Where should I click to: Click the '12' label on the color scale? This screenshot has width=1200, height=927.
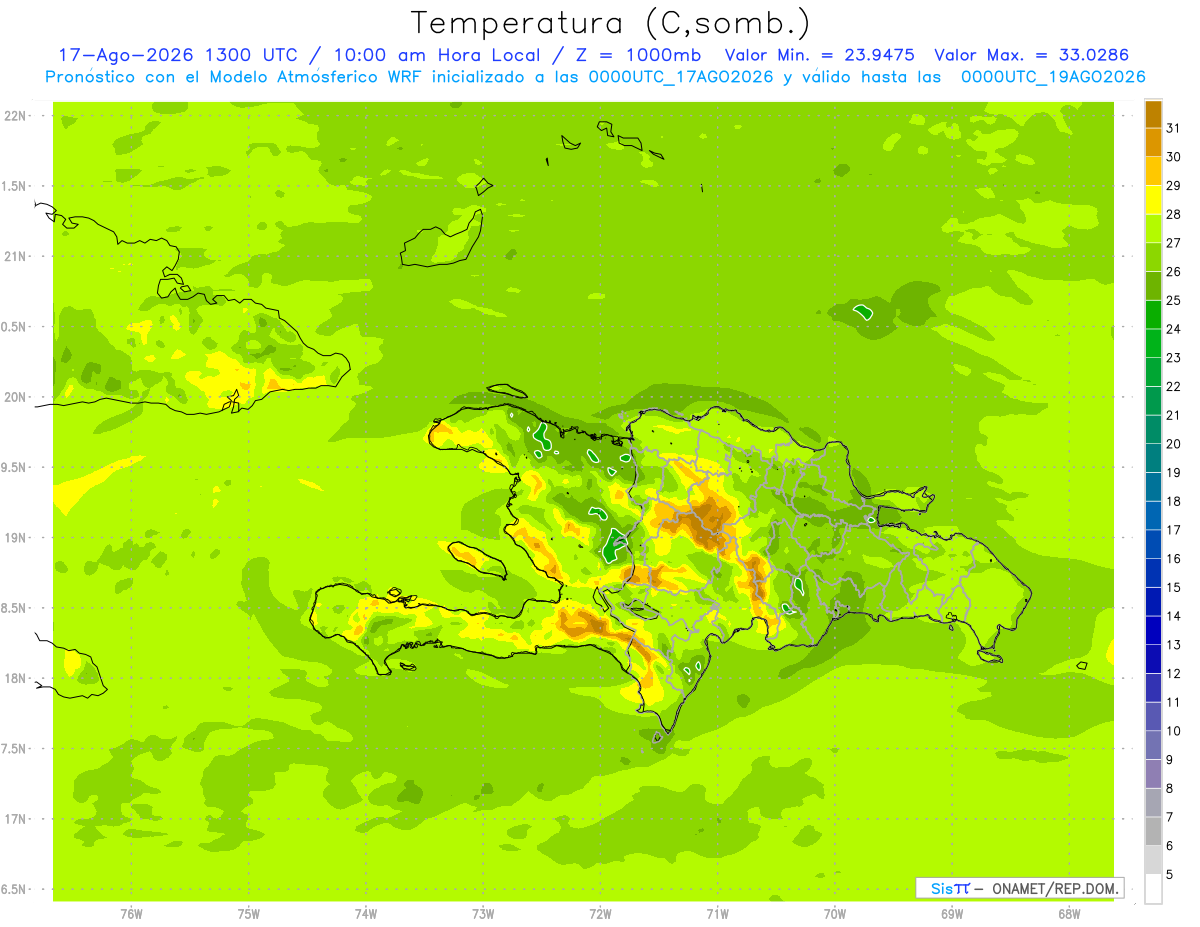pos(1174,673)
